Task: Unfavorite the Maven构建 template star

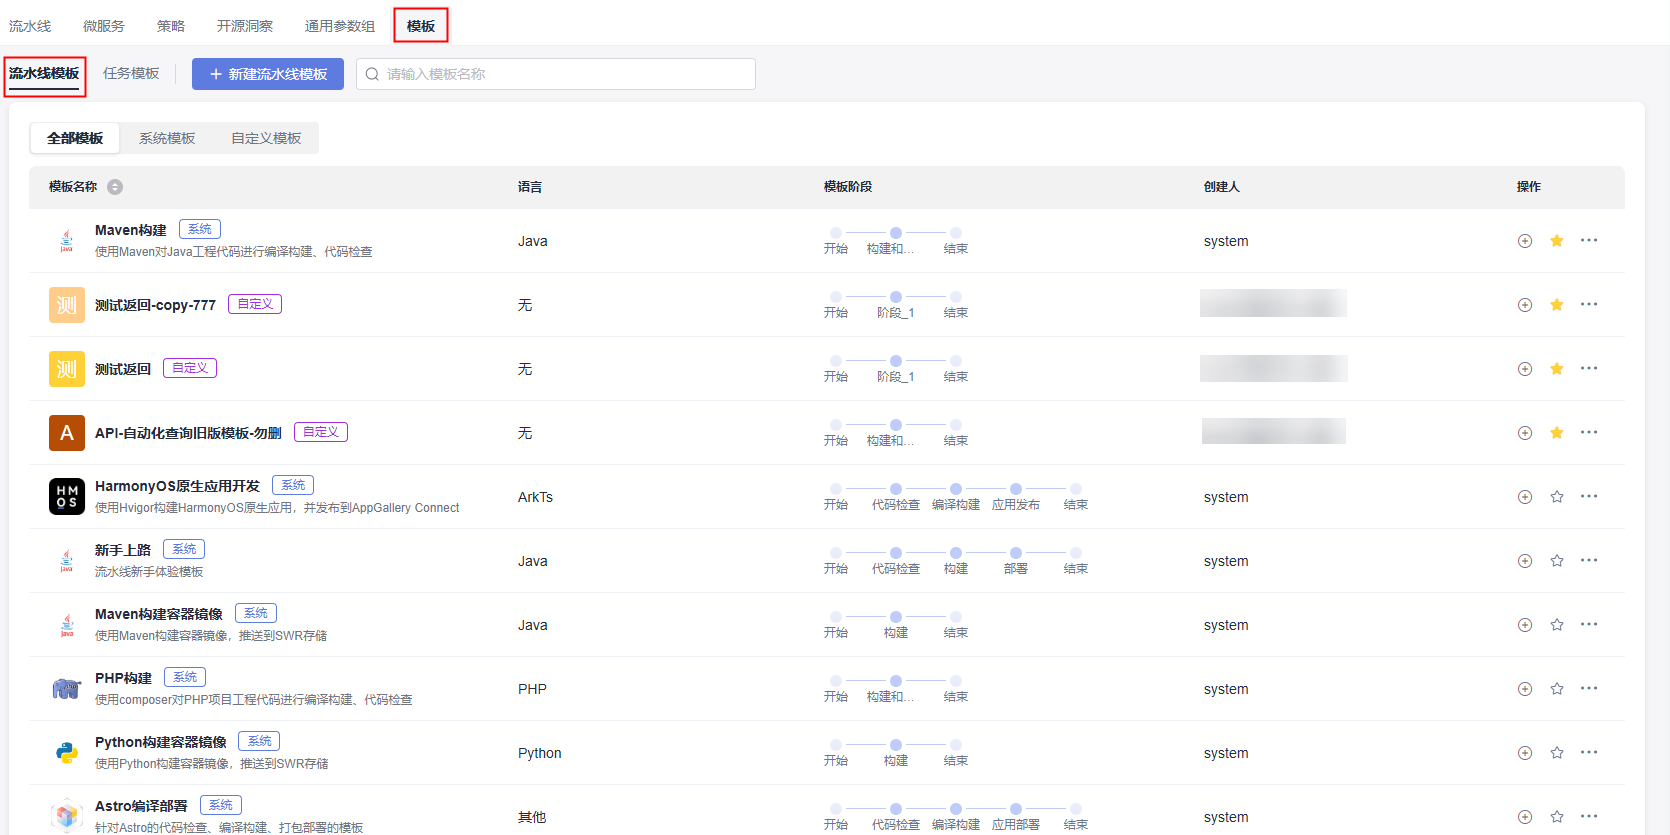Action: pos(1556,241)
